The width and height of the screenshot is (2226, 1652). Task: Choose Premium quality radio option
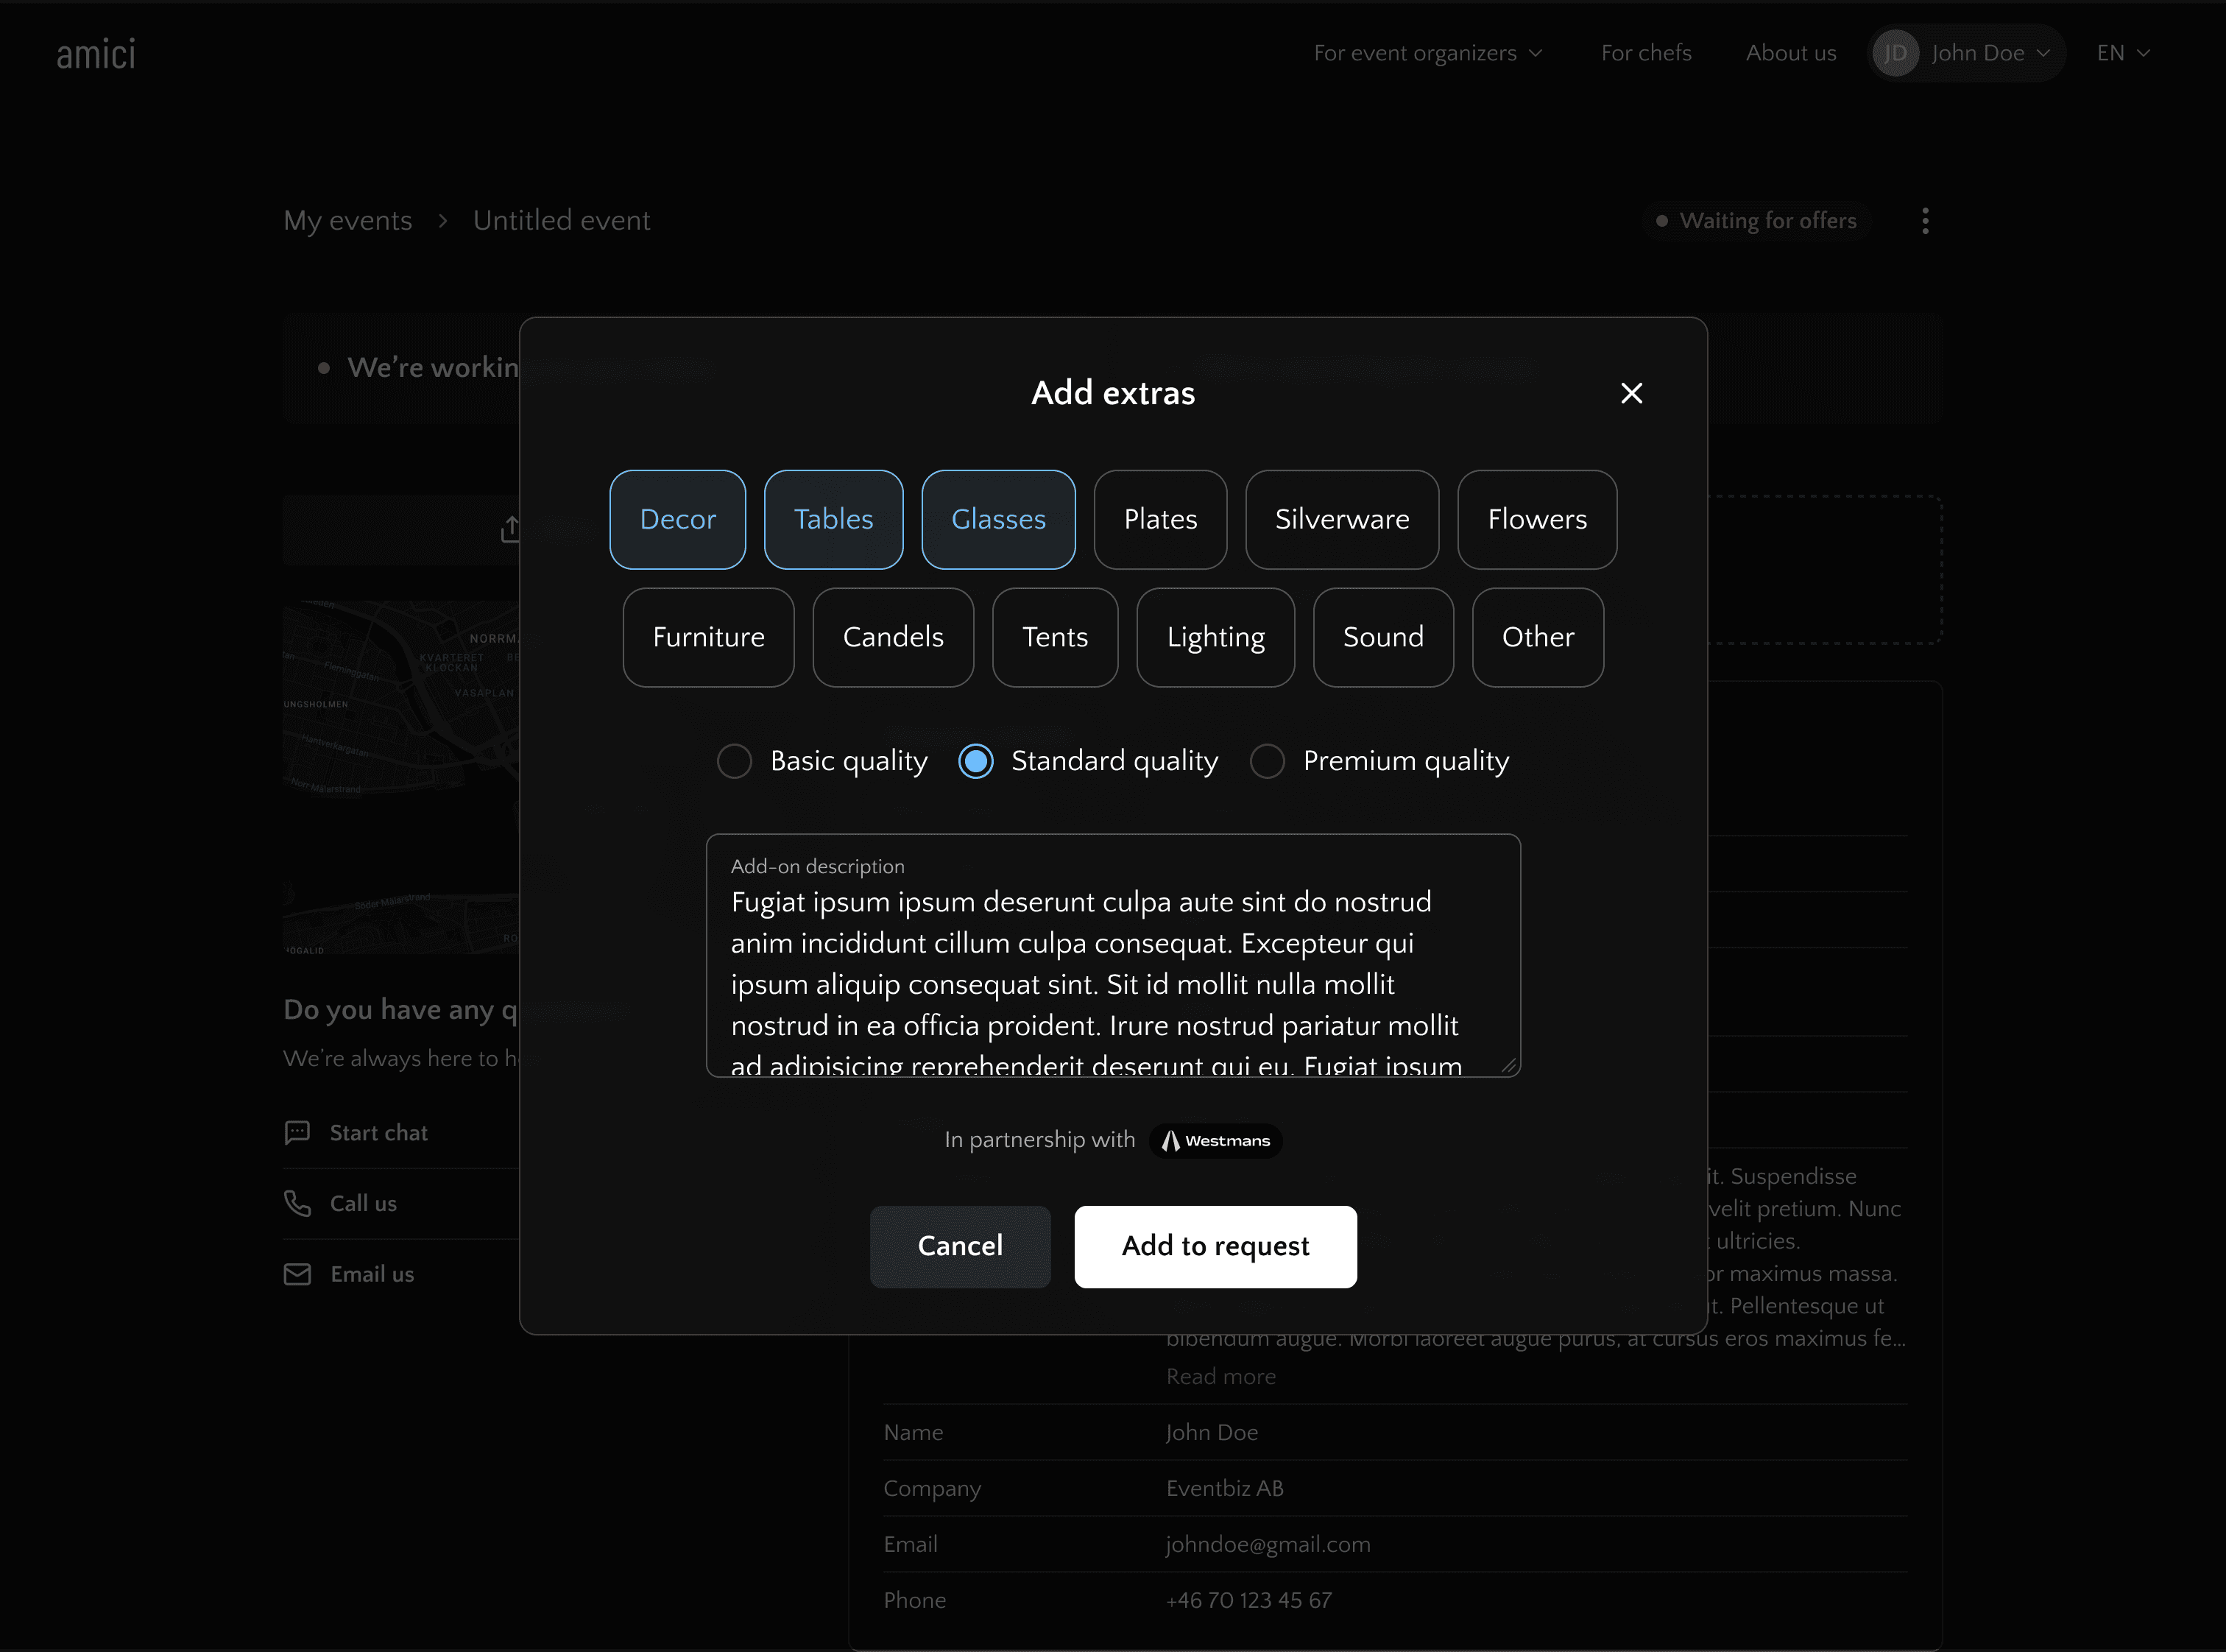pos(1267,761)
